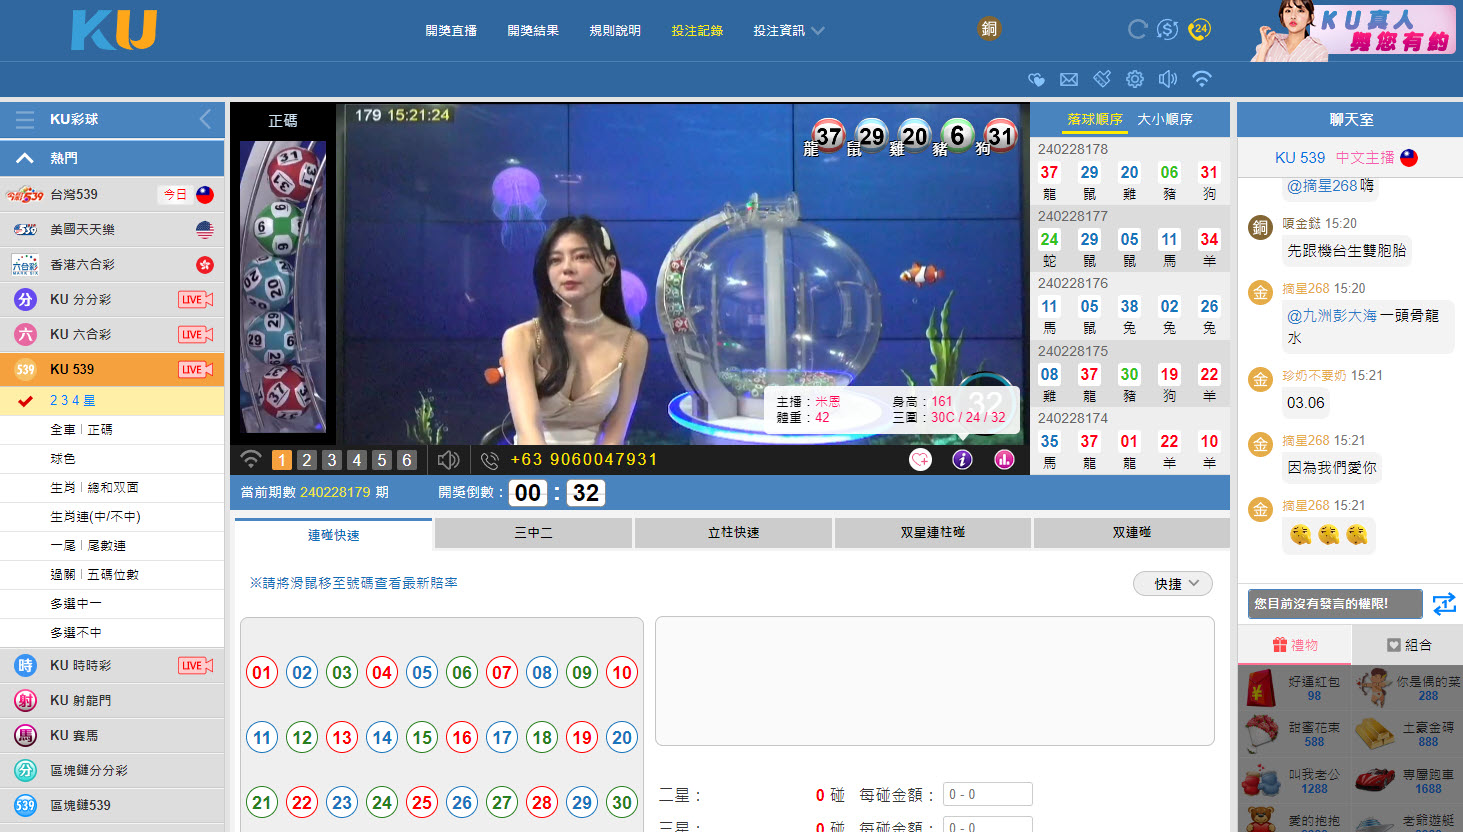The height and width of the screenshot is (832, 1463).
Task: Switch video to line 2
Action: point(307,460)
